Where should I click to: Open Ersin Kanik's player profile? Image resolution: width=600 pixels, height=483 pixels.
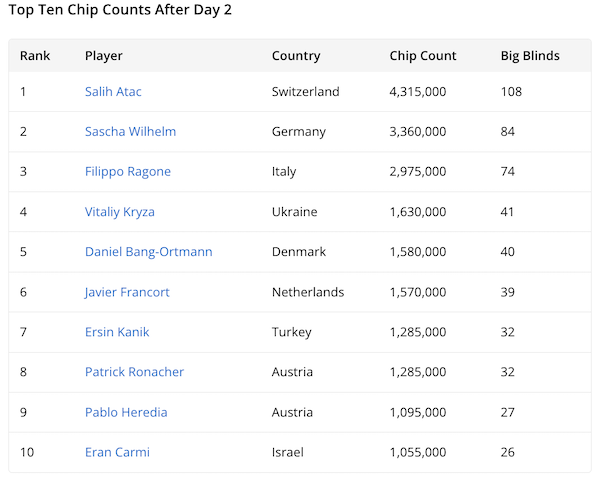pyautogui.click(x=117, y=332)
